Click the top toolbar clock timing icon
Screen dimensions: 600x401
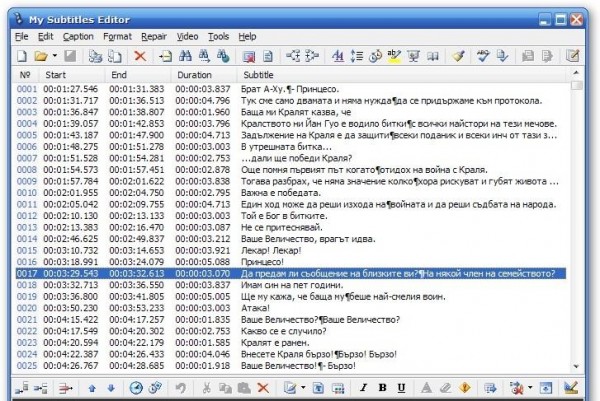[x=375, y=56]
